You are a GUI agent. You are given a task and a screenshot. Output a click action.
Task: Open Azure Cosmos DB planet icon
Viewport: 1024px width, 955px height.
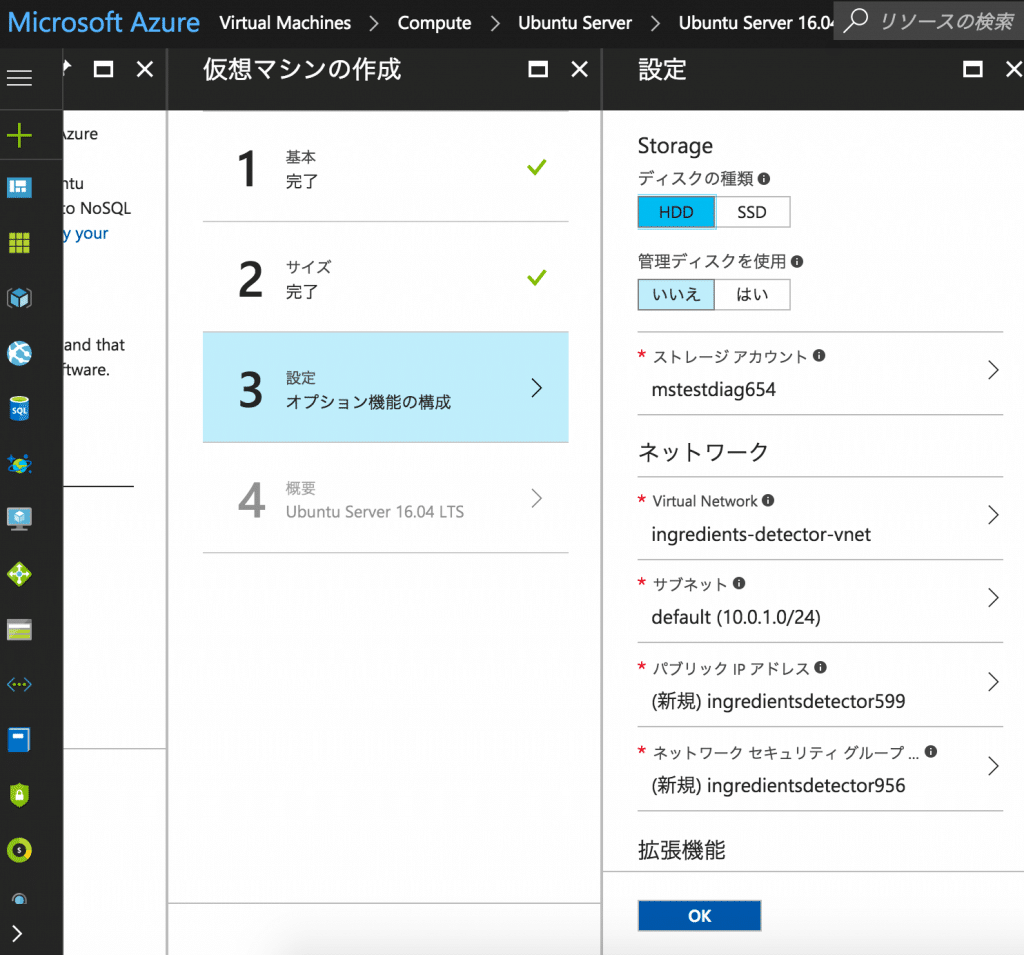pyautogui.click(x=19, y=464)
